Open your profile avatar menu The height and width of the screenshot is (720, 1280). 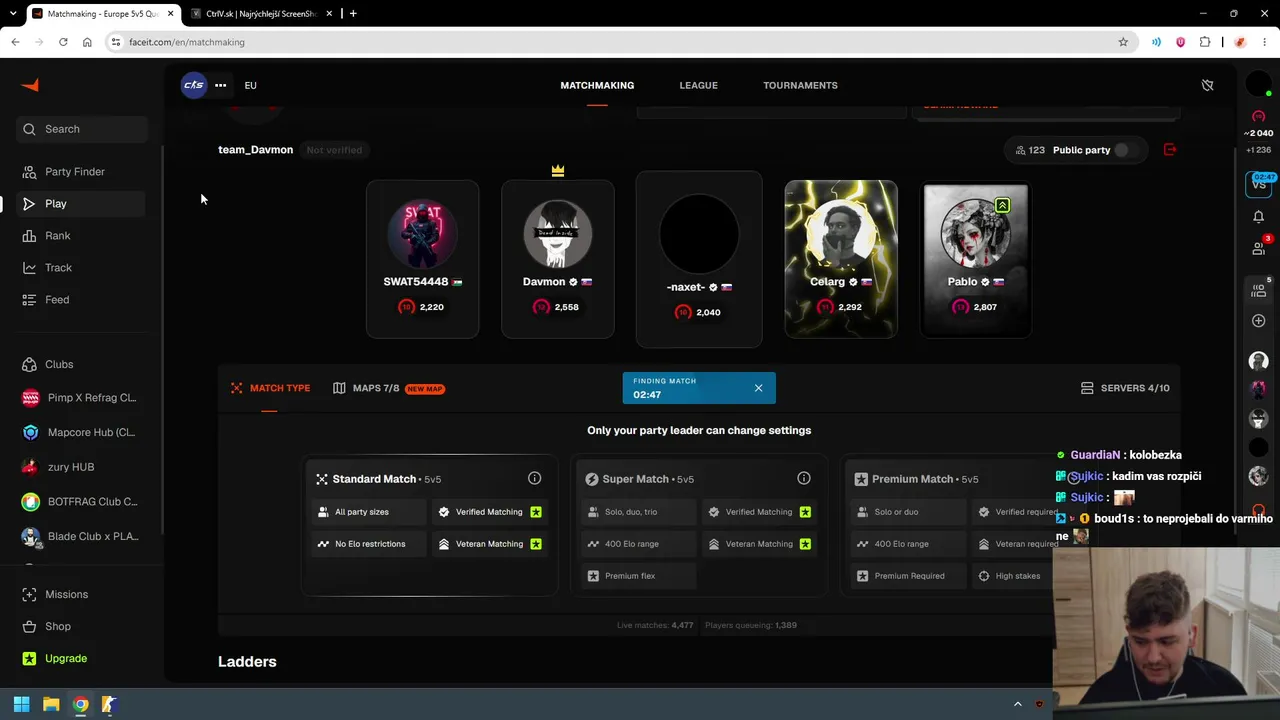click(x=1258, y=85)
